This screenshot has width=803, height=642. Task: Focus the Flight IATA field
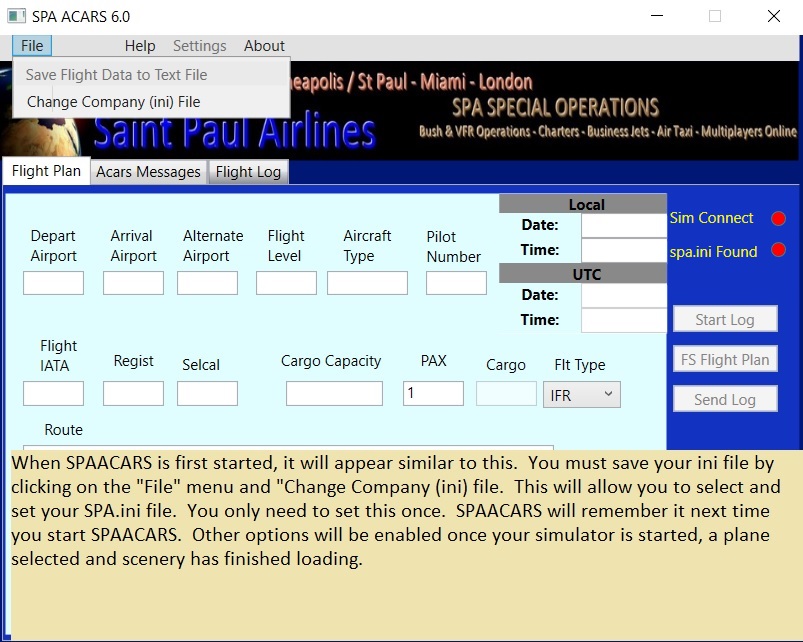pyautogui.click(x=53, y=394)
